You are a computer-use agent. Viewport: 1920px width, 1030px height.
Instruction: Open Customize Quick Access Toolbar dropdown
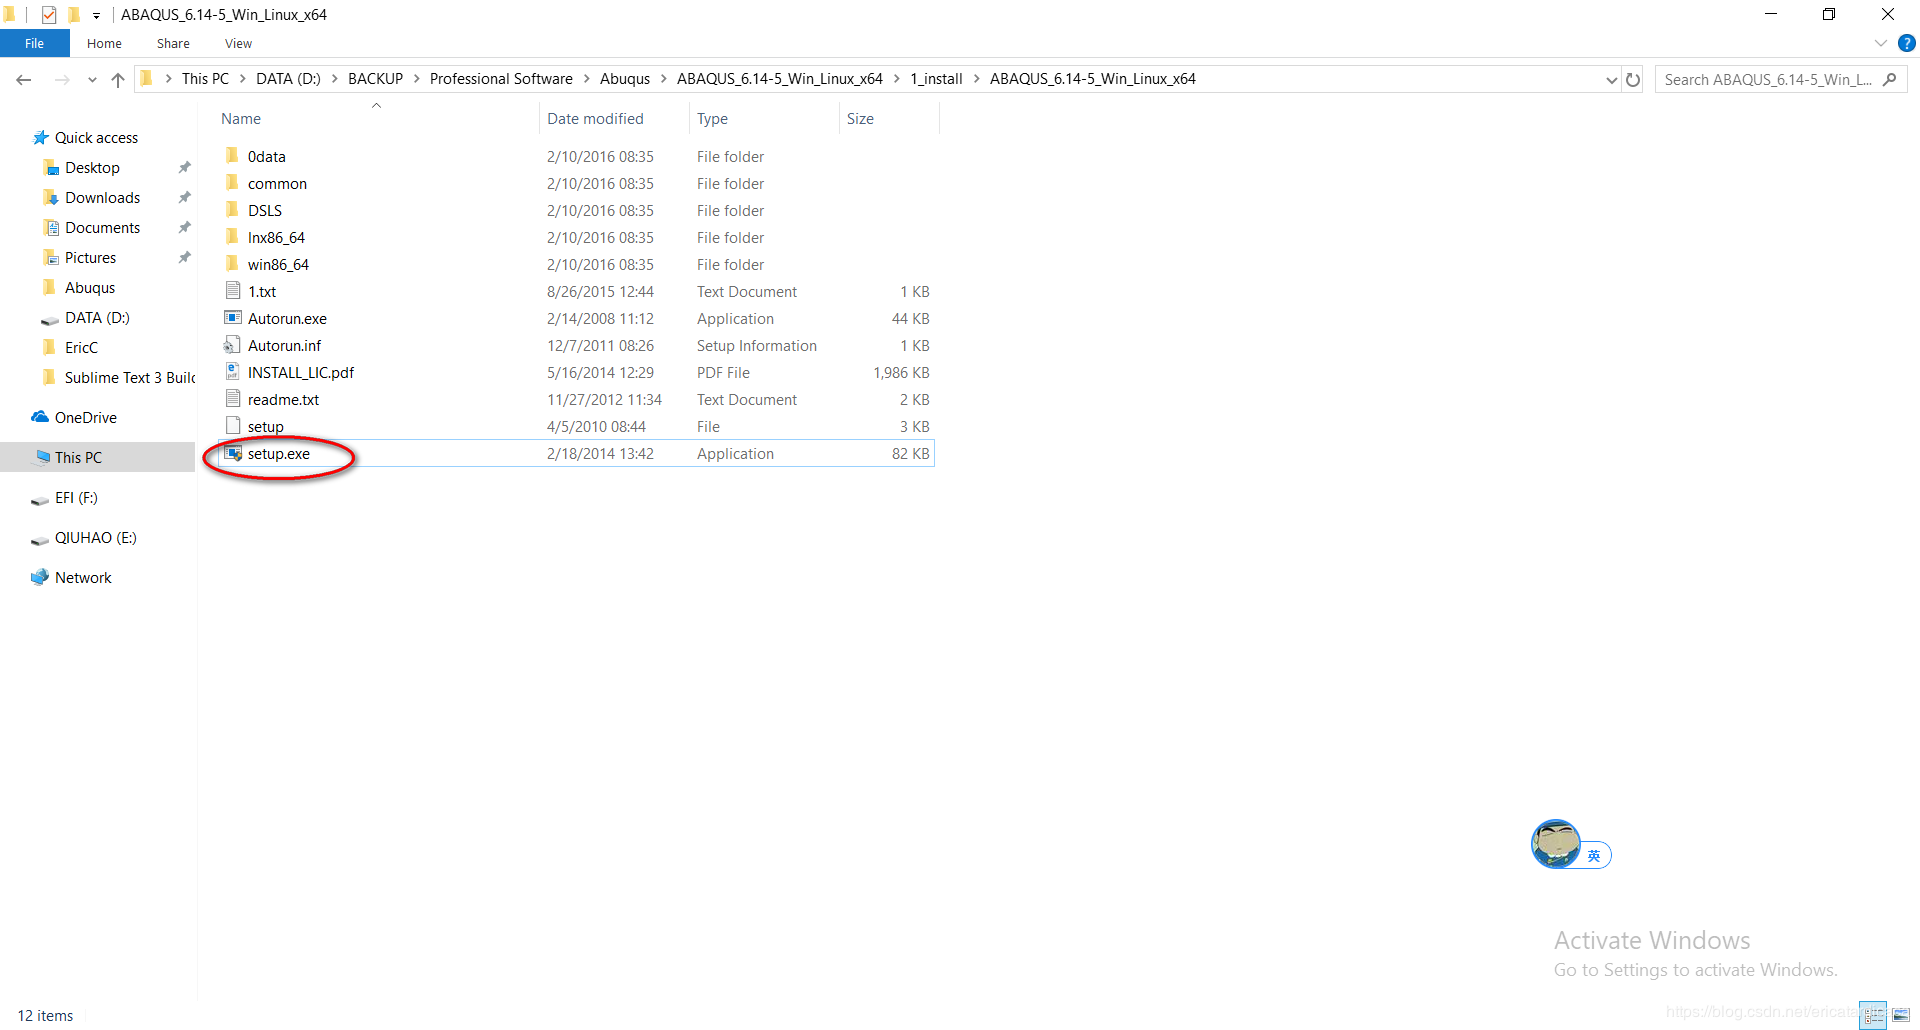pos(96,15)
